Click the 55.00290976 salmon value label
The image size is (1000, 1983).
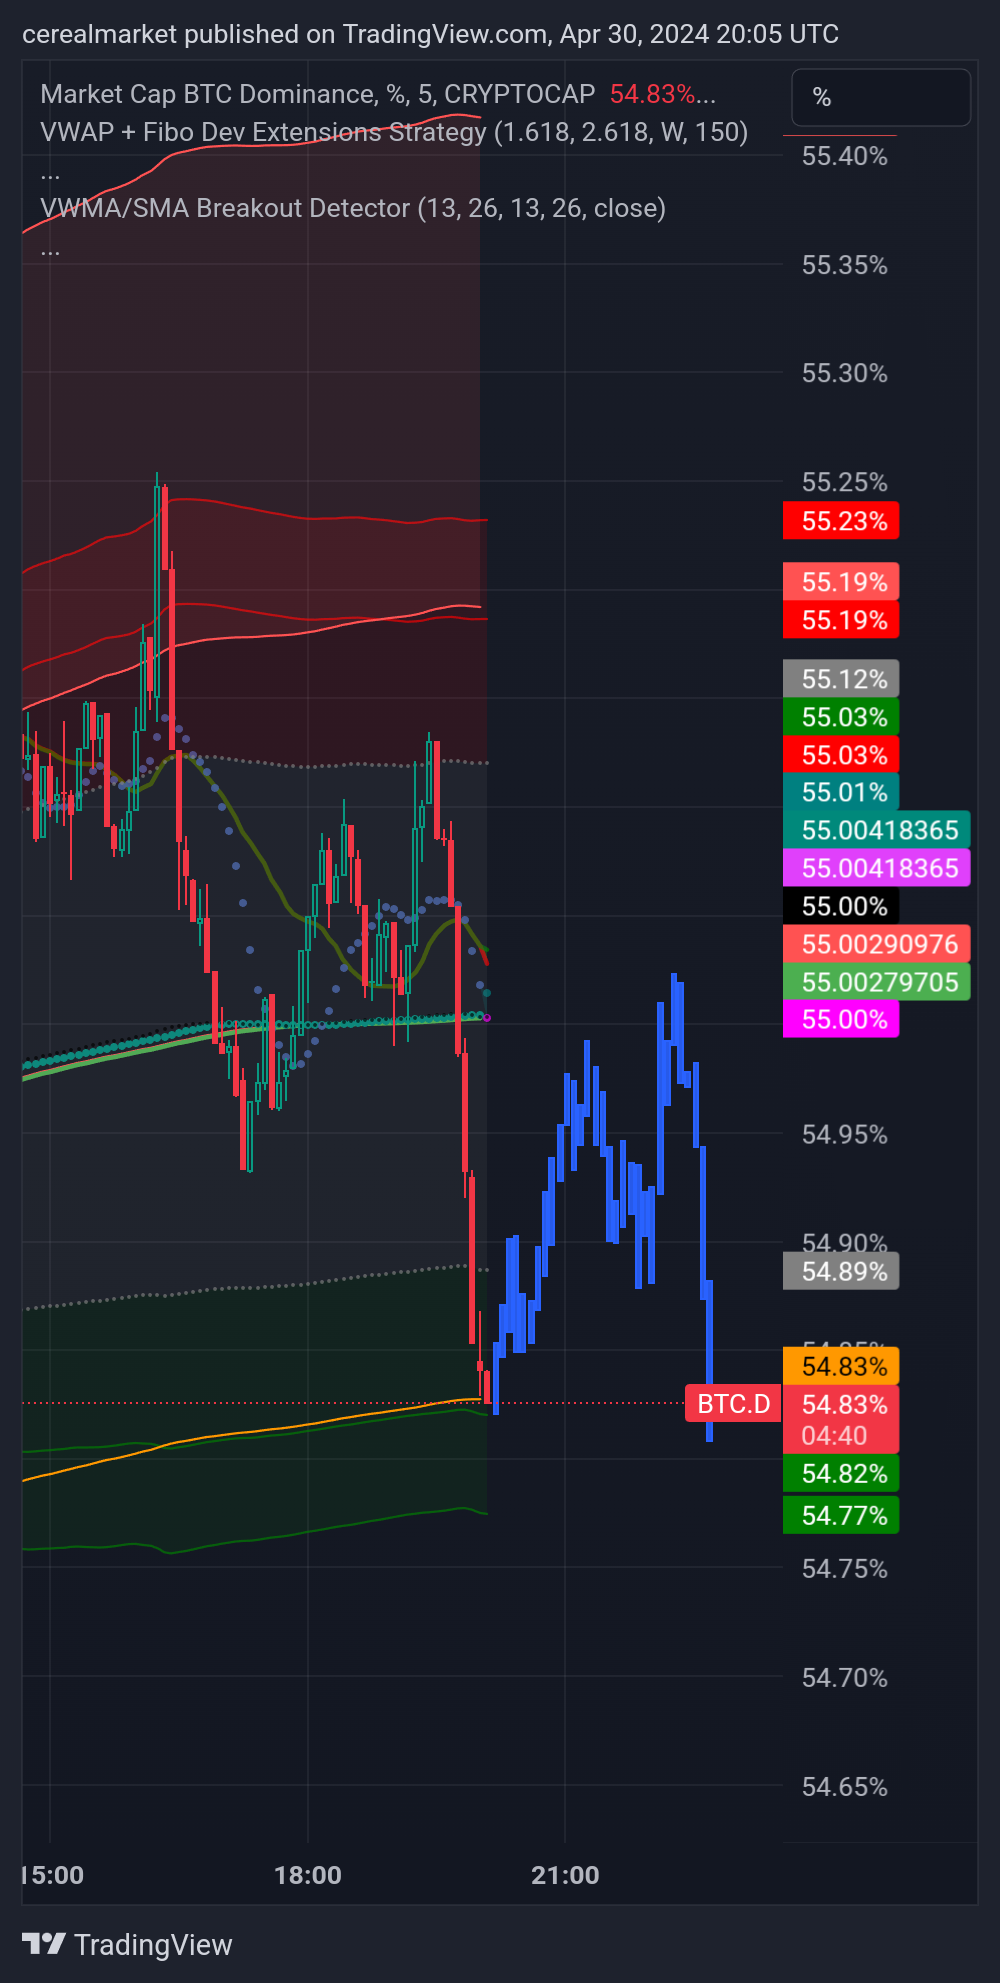[x=877, y=944]
